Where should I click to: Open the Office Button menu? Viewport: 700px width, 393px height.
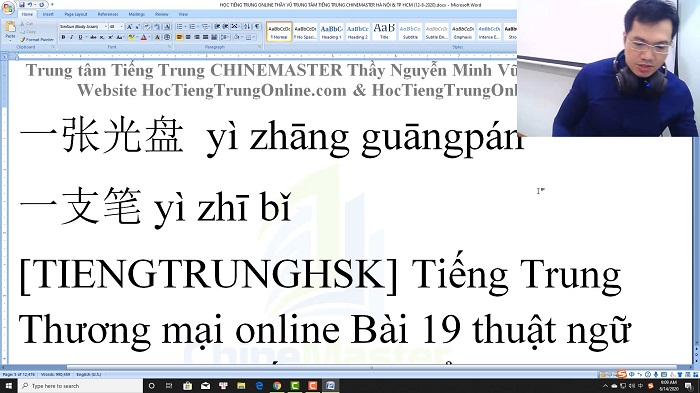pyautogui.click(x=8, y=8)
